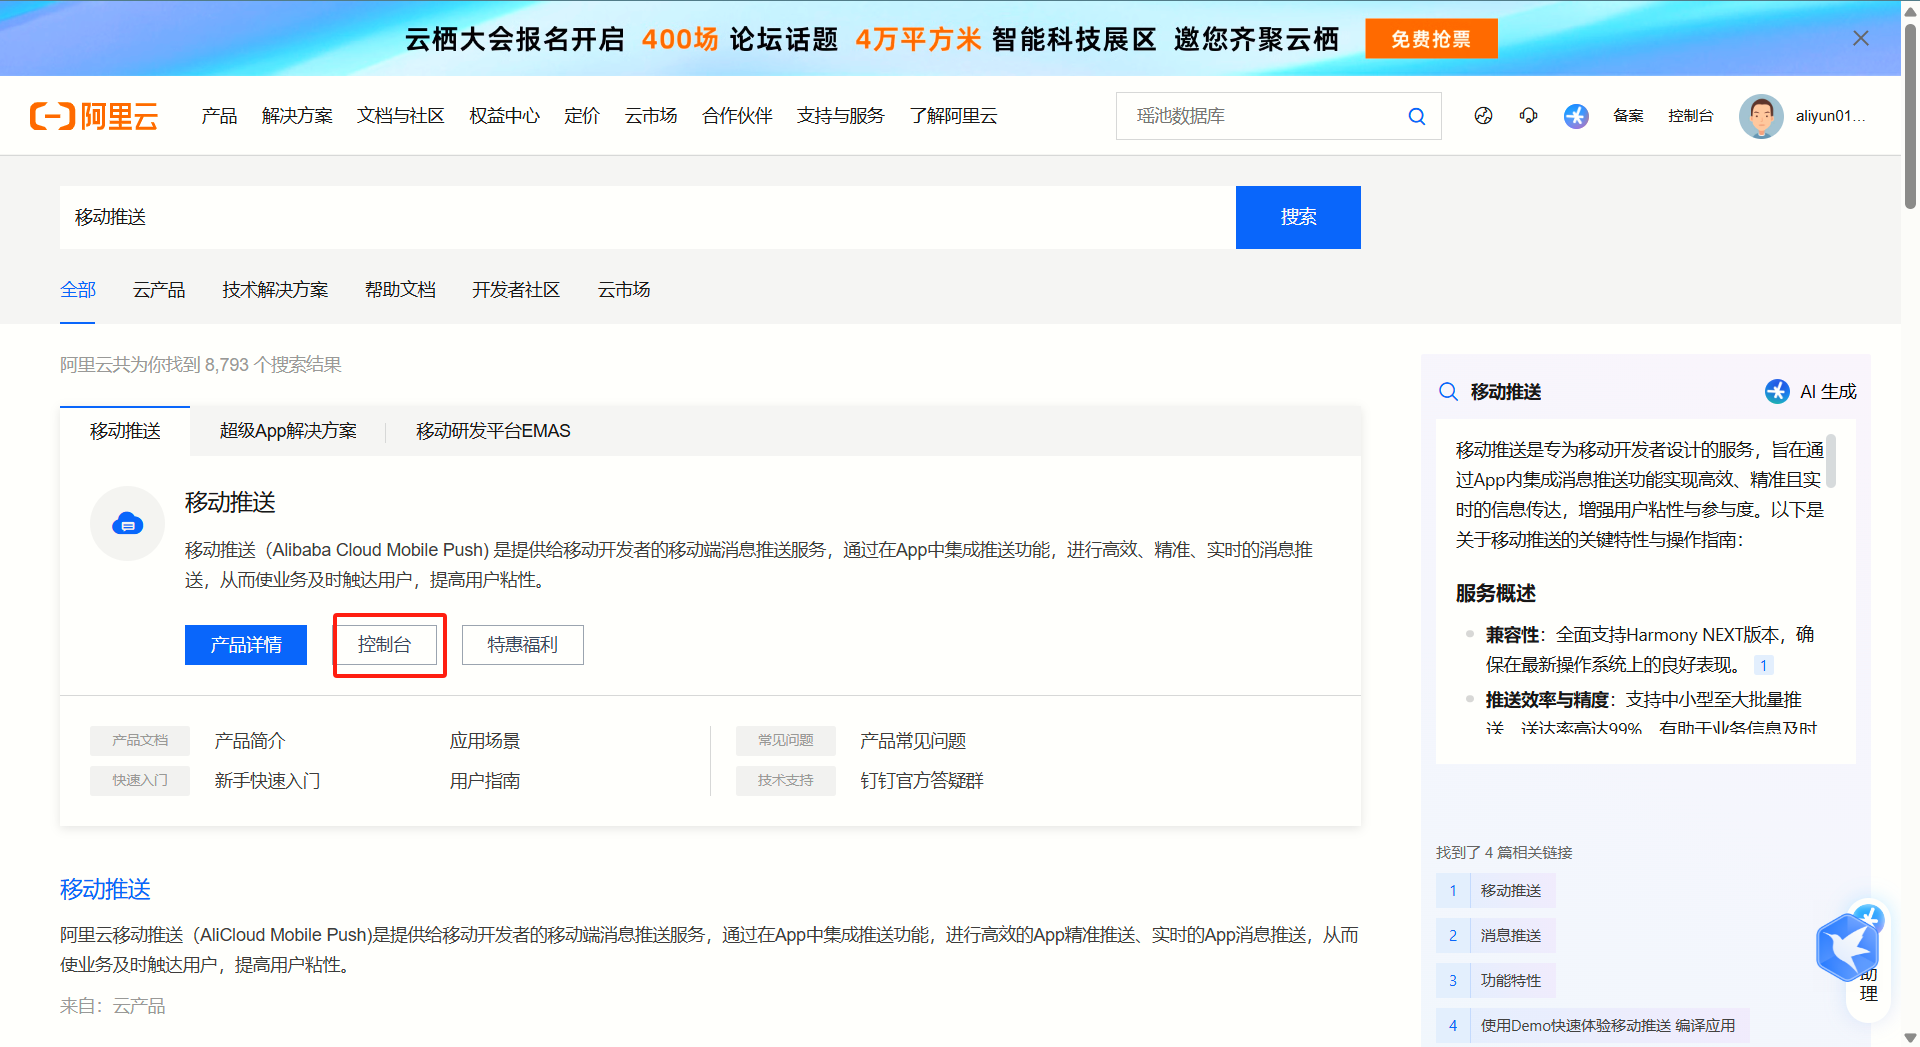Open the 产品常见问题 link

point(913,741)
